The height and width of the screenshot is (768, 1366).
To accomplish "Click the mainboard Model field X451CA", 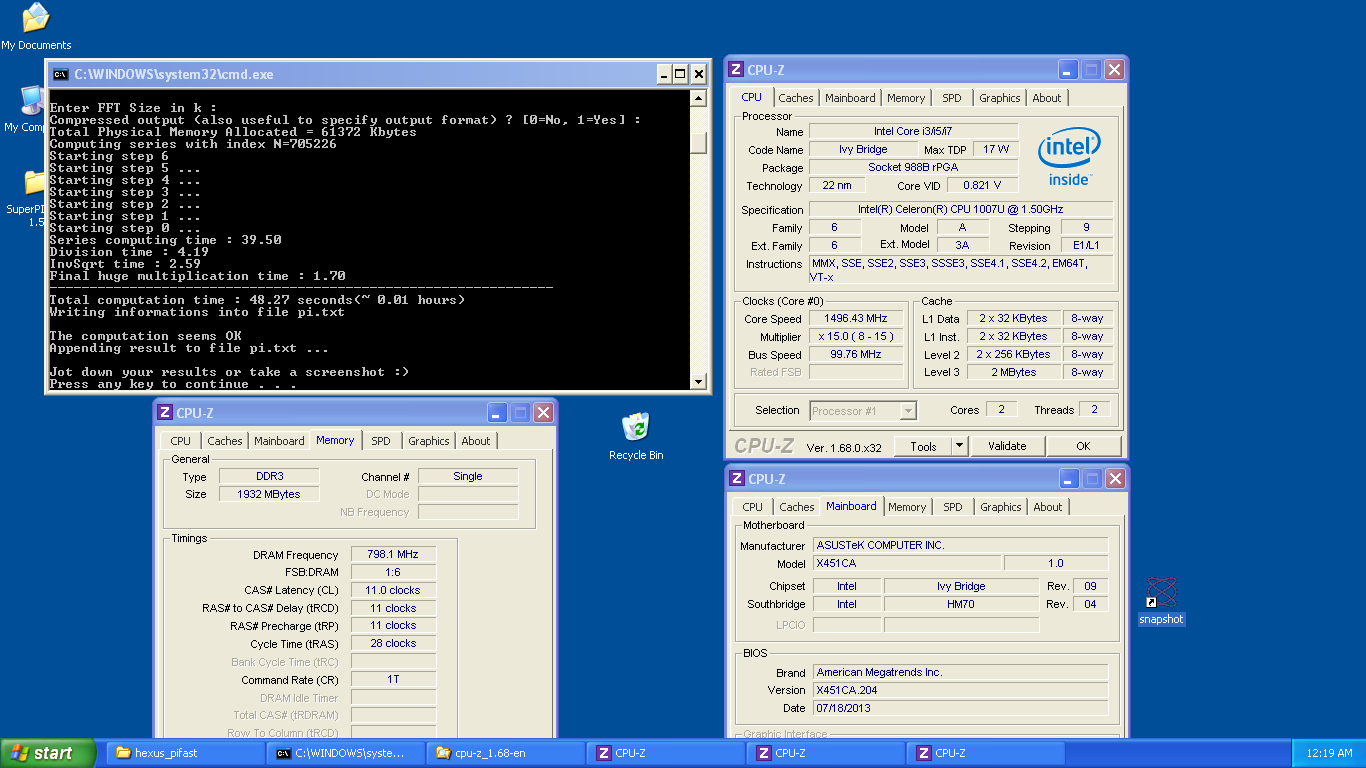I will coord(906,564).
